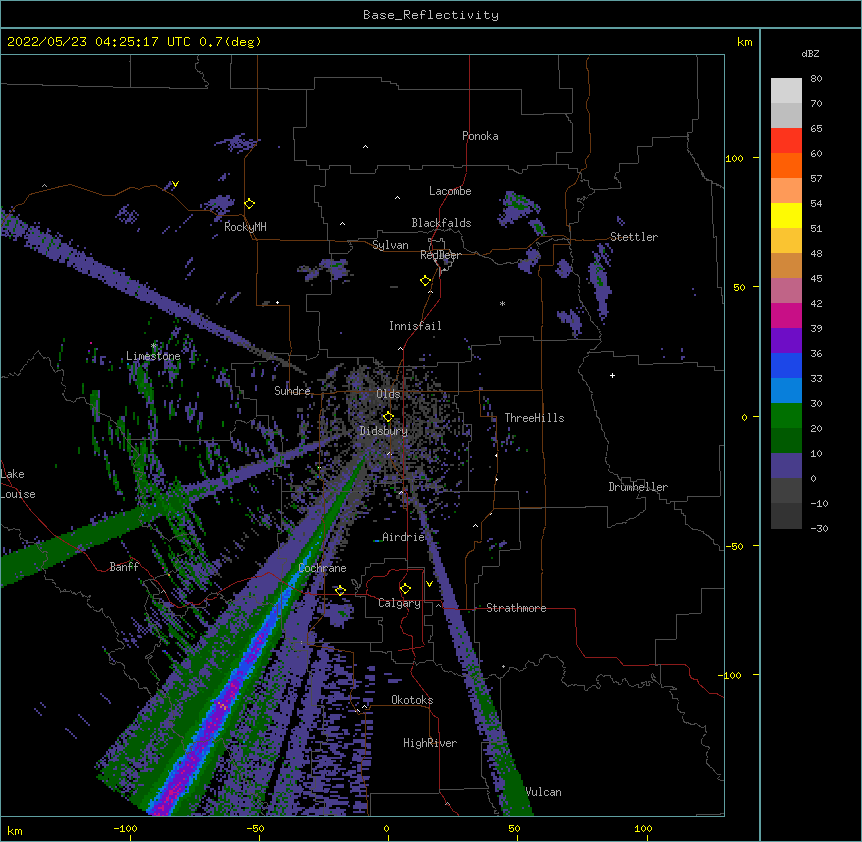This screenshot has height=842, width=862.
Task: Click the horizontal axis 50 km tick label
Action: tap(514, 828)
